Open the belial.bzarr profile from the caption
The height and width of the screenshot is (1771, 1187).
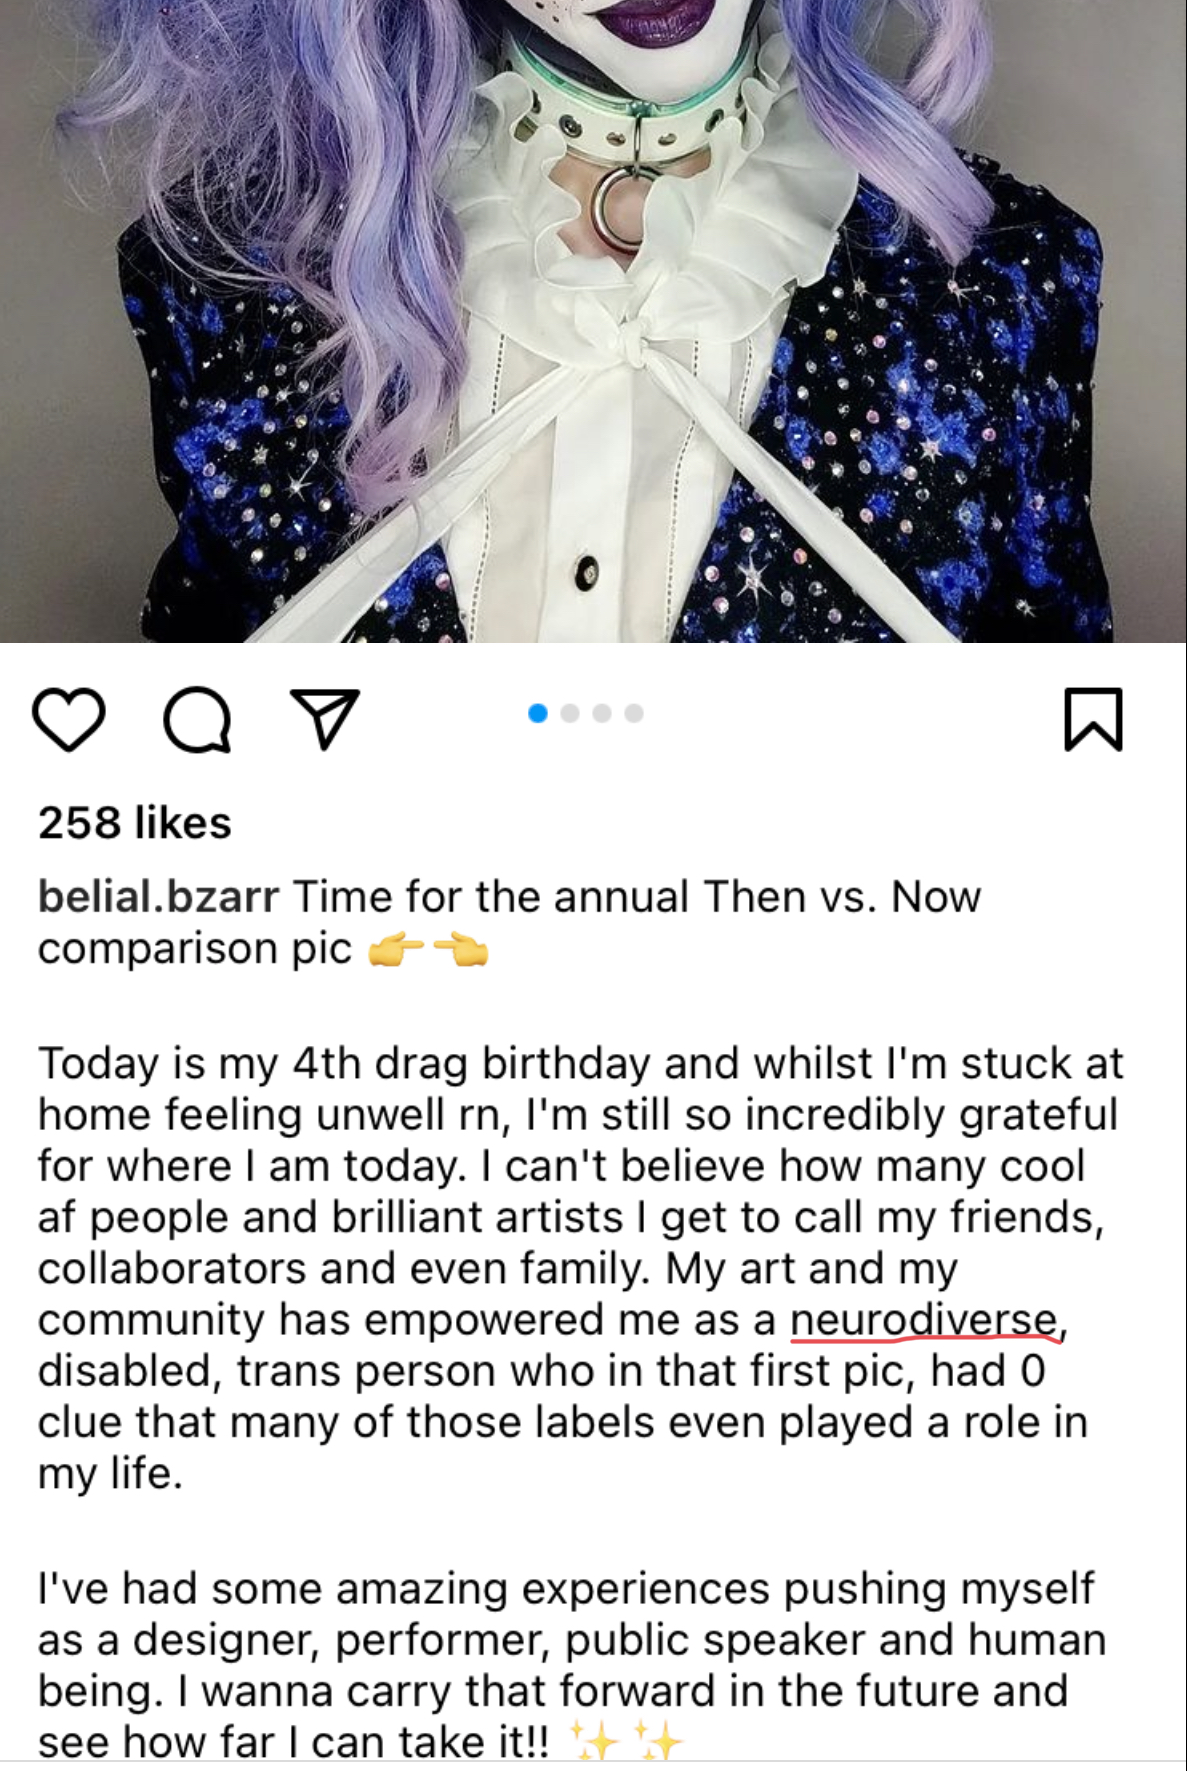click(x=158, y=896)
